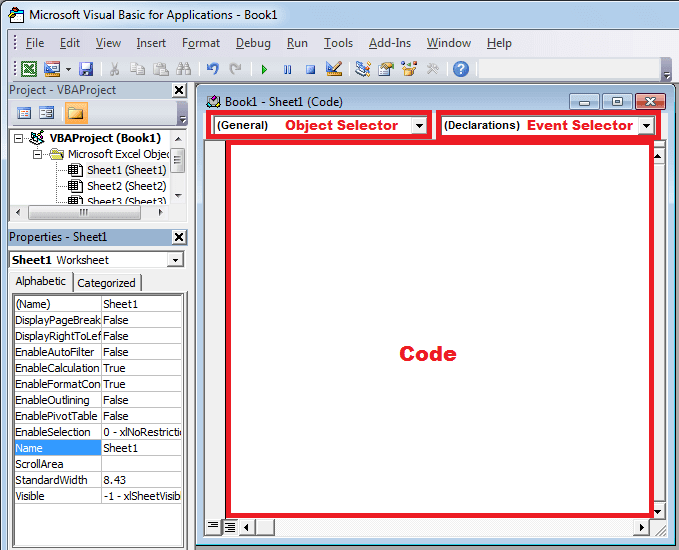
Task: Click toolbar options overflow arrow
Action: (x=667, y=69)
